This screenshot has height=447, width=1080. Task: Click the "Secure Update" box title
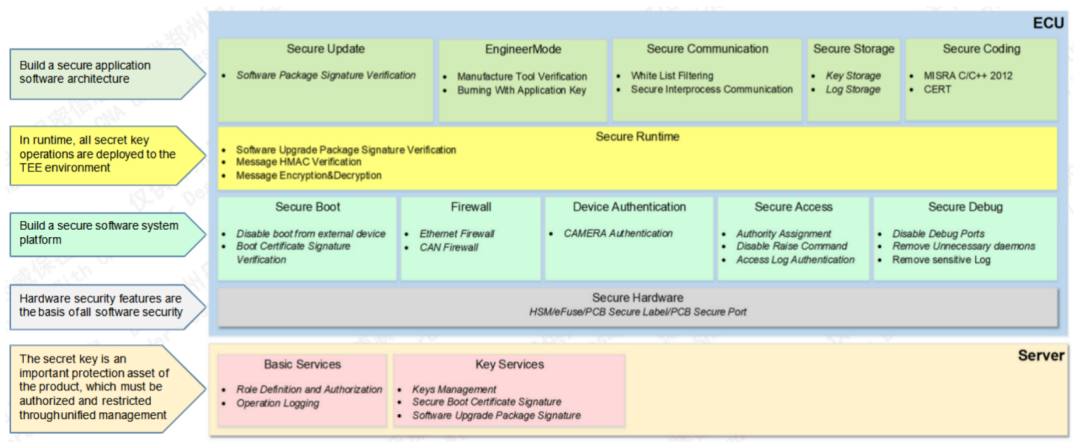tap(326, 49)
